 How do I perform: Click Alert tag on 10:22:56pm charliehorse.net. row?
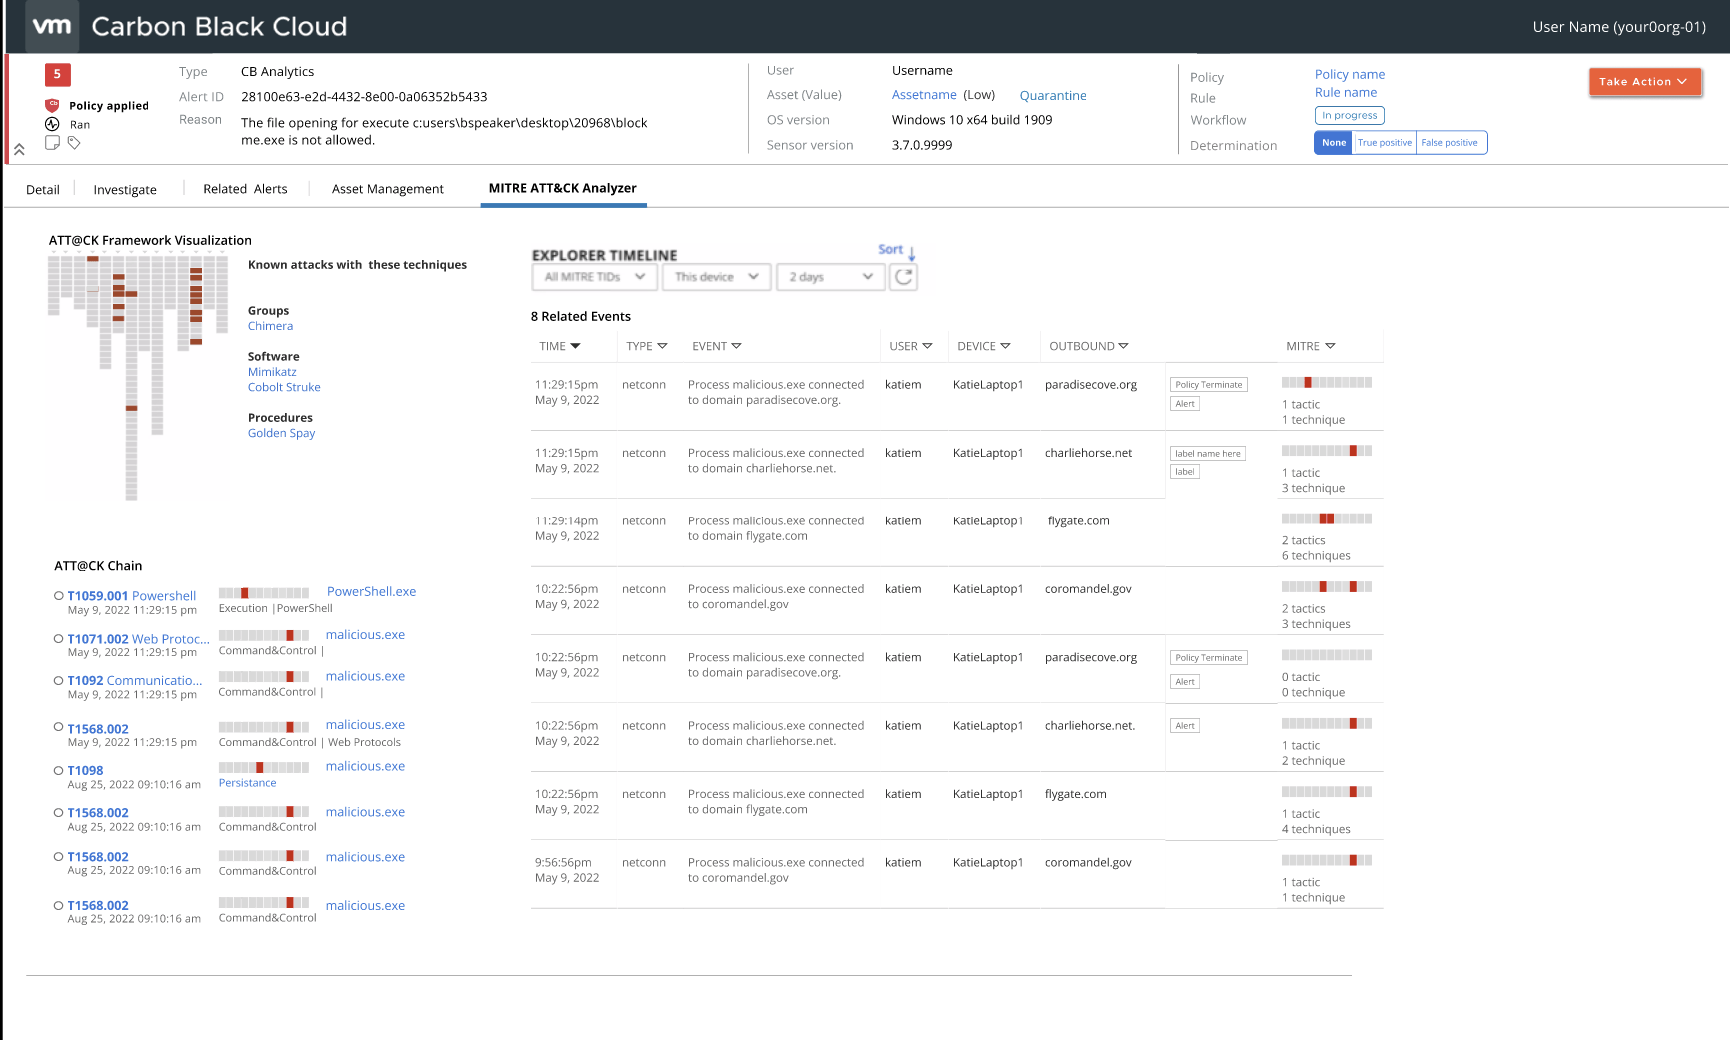(1185, 725)
